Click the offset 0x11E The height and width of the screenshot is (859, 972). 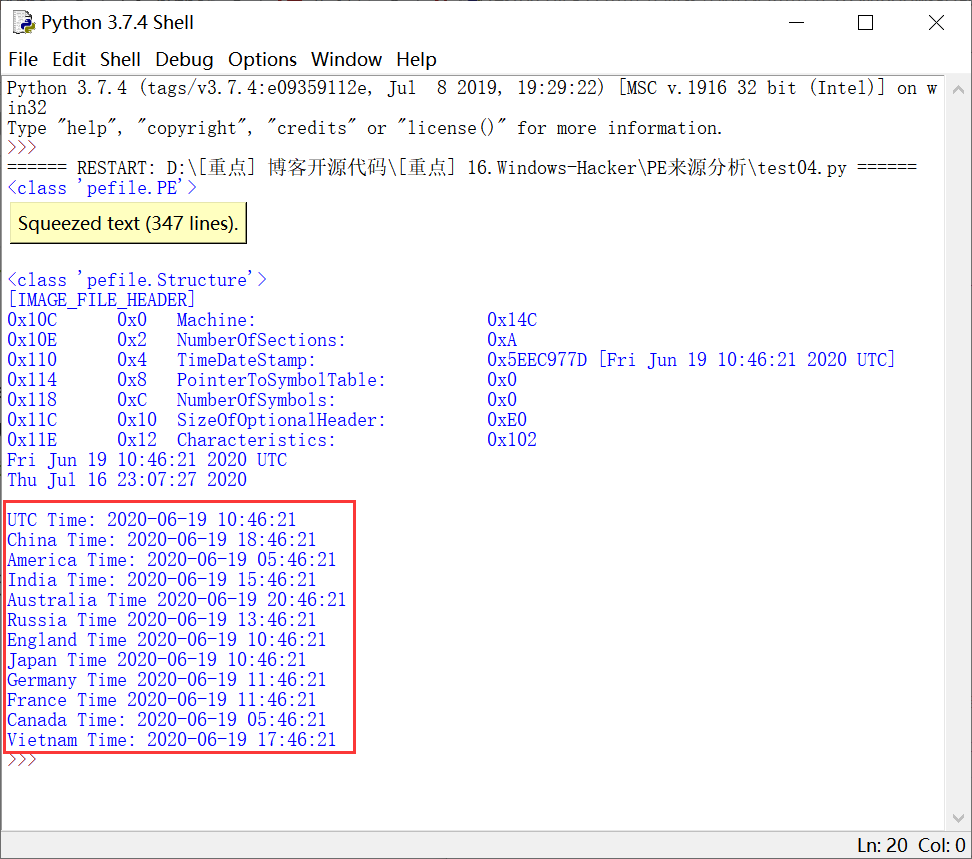(x=32, y=439)
